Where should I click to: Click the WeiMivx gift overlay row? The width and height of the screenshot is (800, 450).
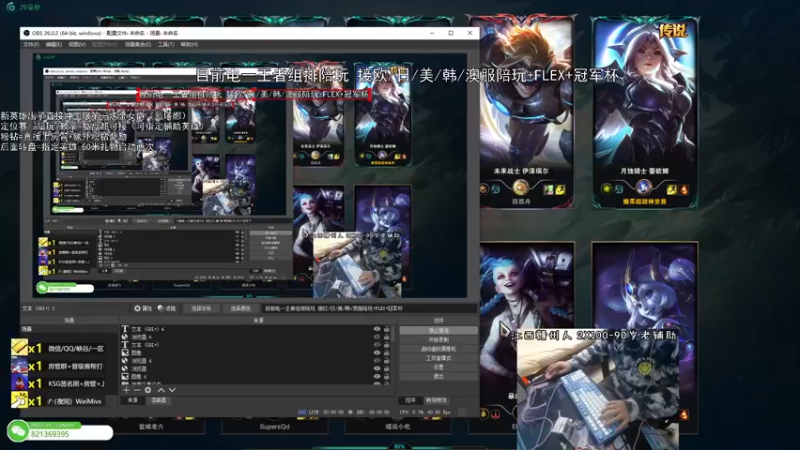[58, 401]
